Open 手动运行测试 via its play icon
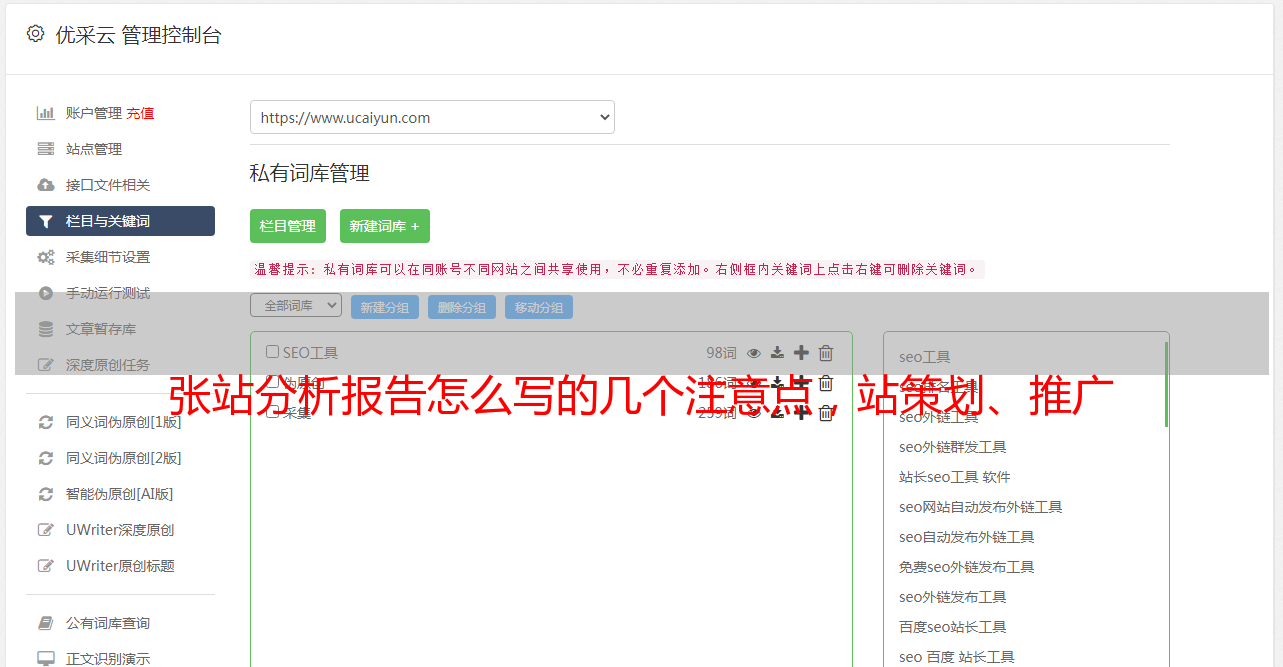Screen dimensions: 1283x667 (x=45, y=293)
